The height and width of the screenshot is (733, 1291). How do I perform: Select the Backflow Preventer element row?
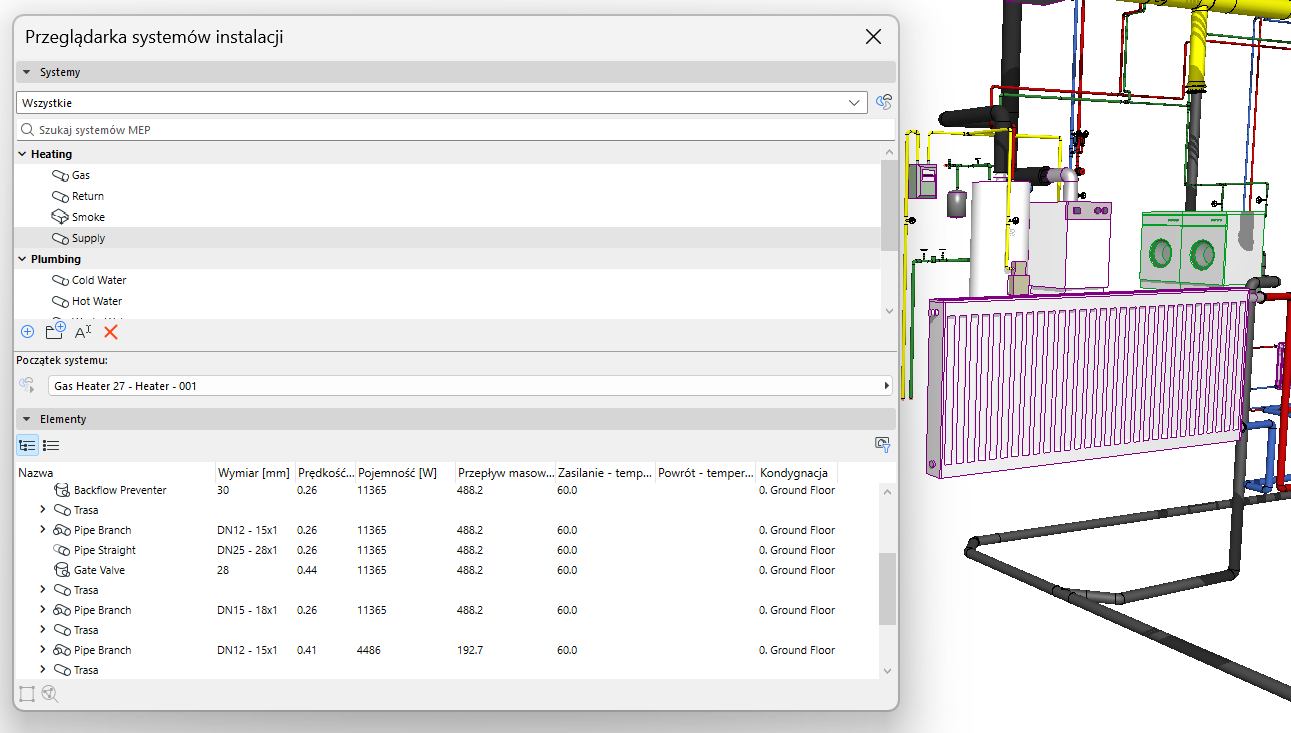447,490
